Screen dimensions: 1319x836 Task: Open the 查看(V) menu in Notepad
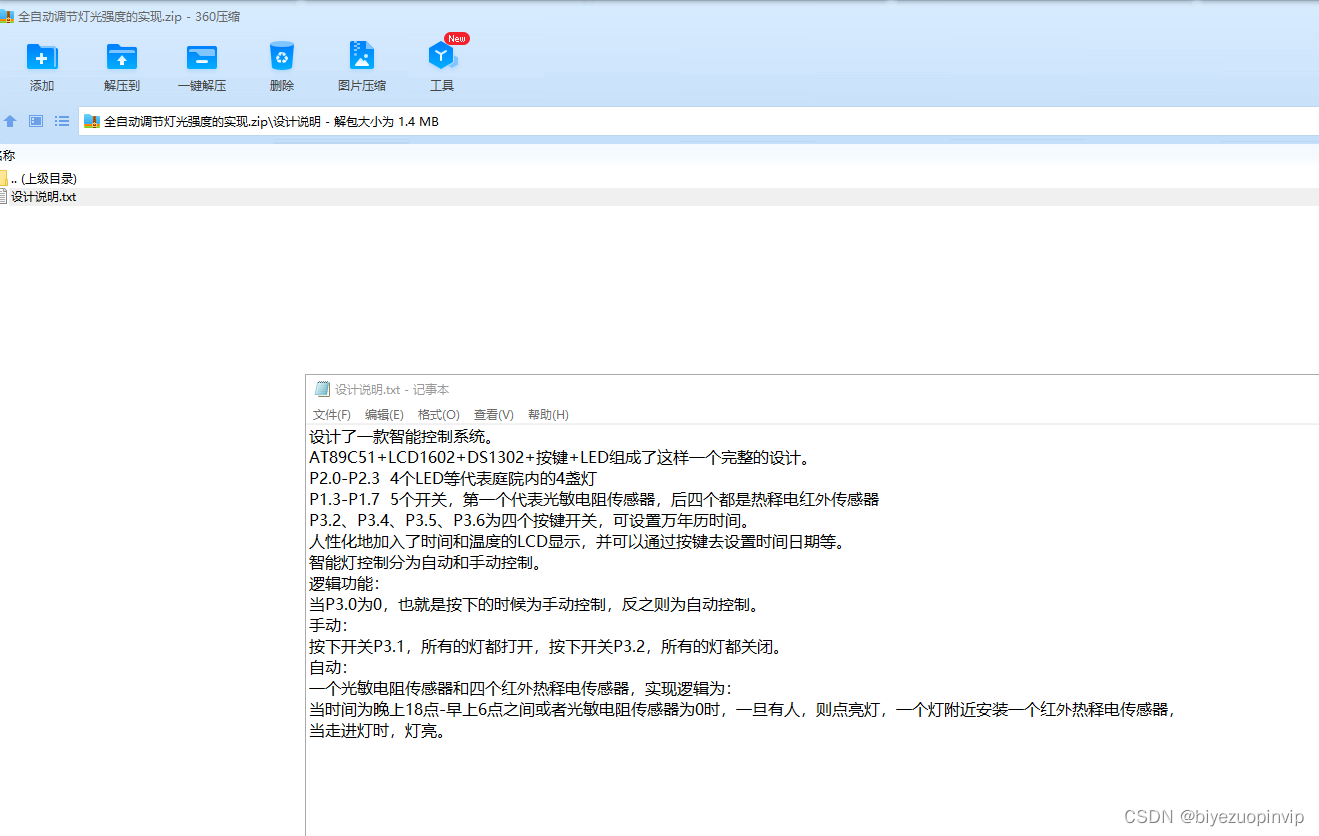tap(494, 414)
